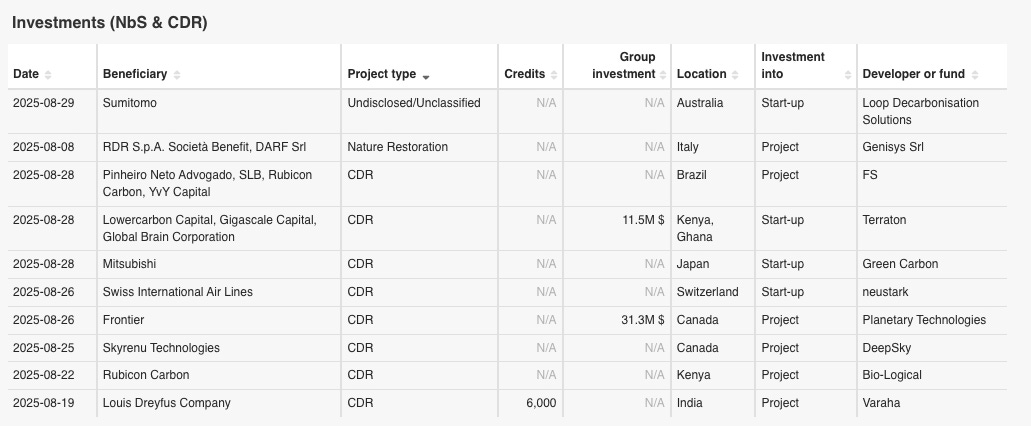Click the sort icon beside Beneficiary header
Image resolution: width=1031 pixels, height=426 pixels.
point(177,75)
